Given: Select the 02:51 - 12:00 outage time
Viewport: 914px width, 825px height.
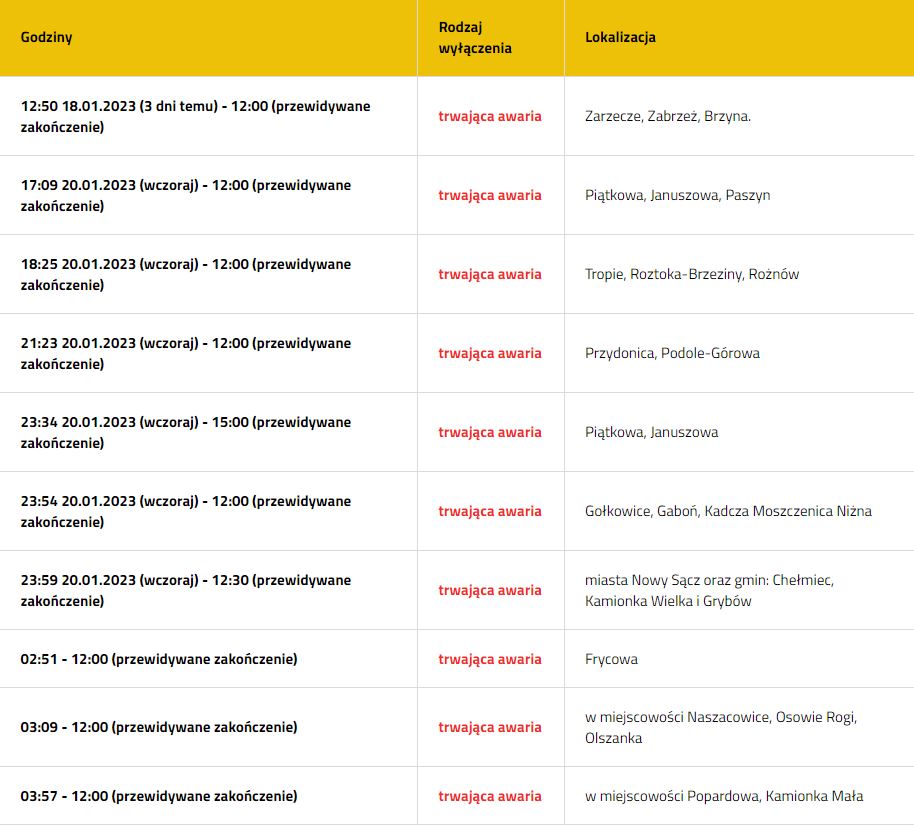Looking at the screenshot, I should (159, 659).
